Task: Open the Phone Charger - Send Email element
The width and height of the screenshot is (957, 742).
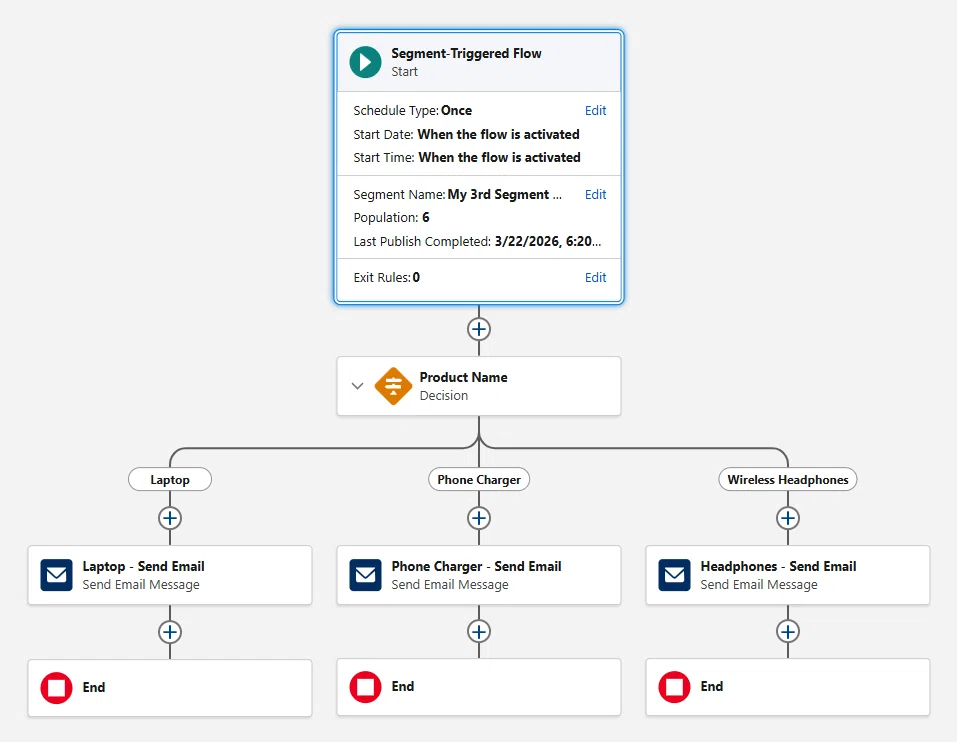Action: pos(479,575)
